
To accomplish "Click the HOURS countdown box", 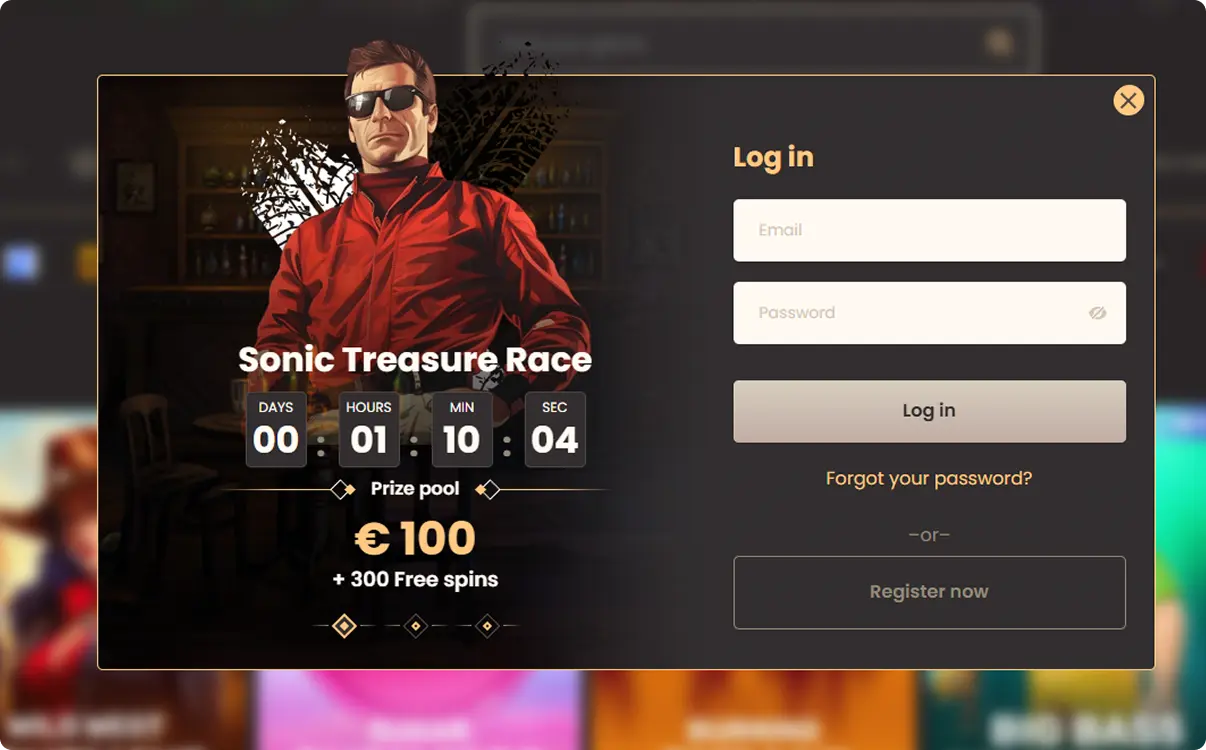I will point(369,430).
